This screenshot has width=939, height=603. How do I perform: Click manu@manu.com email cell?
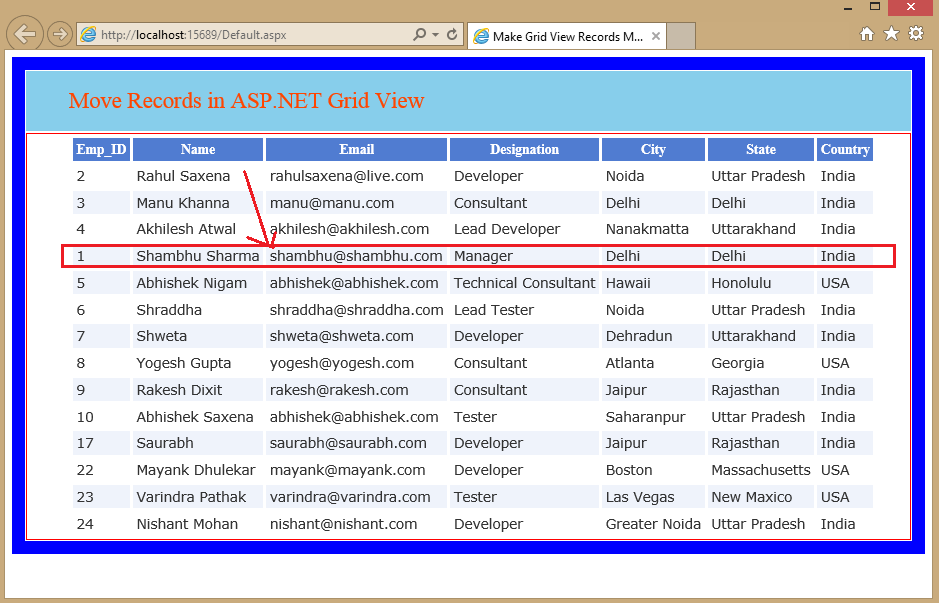(356, 203)
